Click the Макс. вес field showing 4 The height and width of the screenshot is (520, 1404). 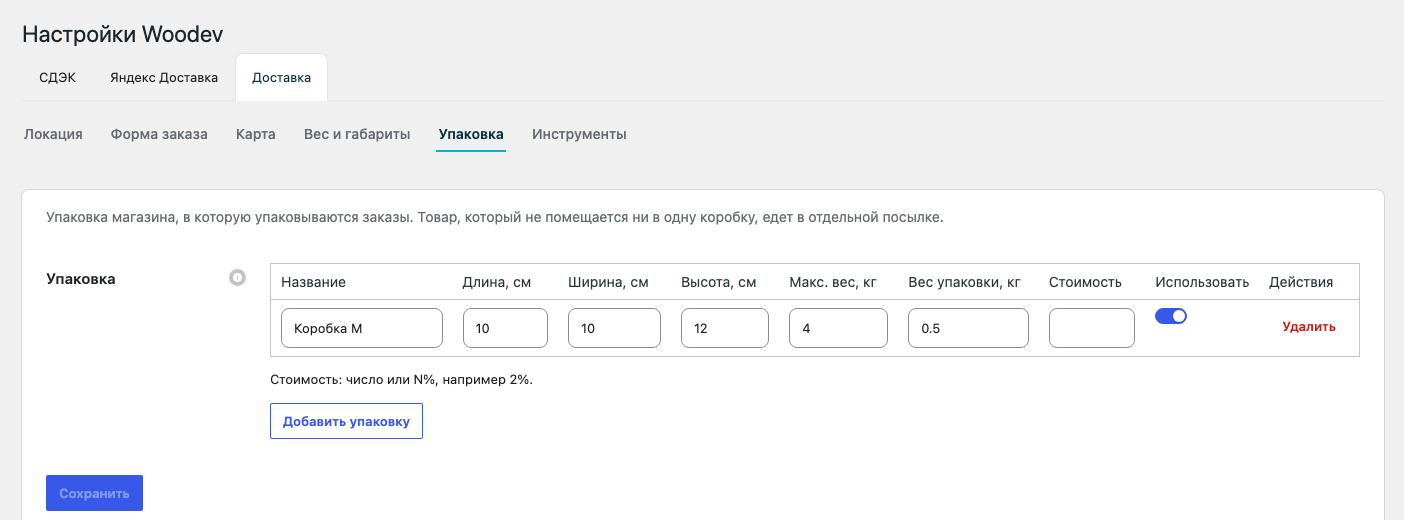(838, 328)
